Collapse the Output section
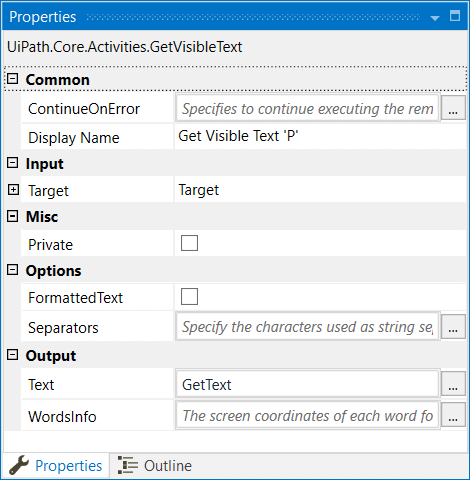470x480 pixels. [x=13, y=355]
